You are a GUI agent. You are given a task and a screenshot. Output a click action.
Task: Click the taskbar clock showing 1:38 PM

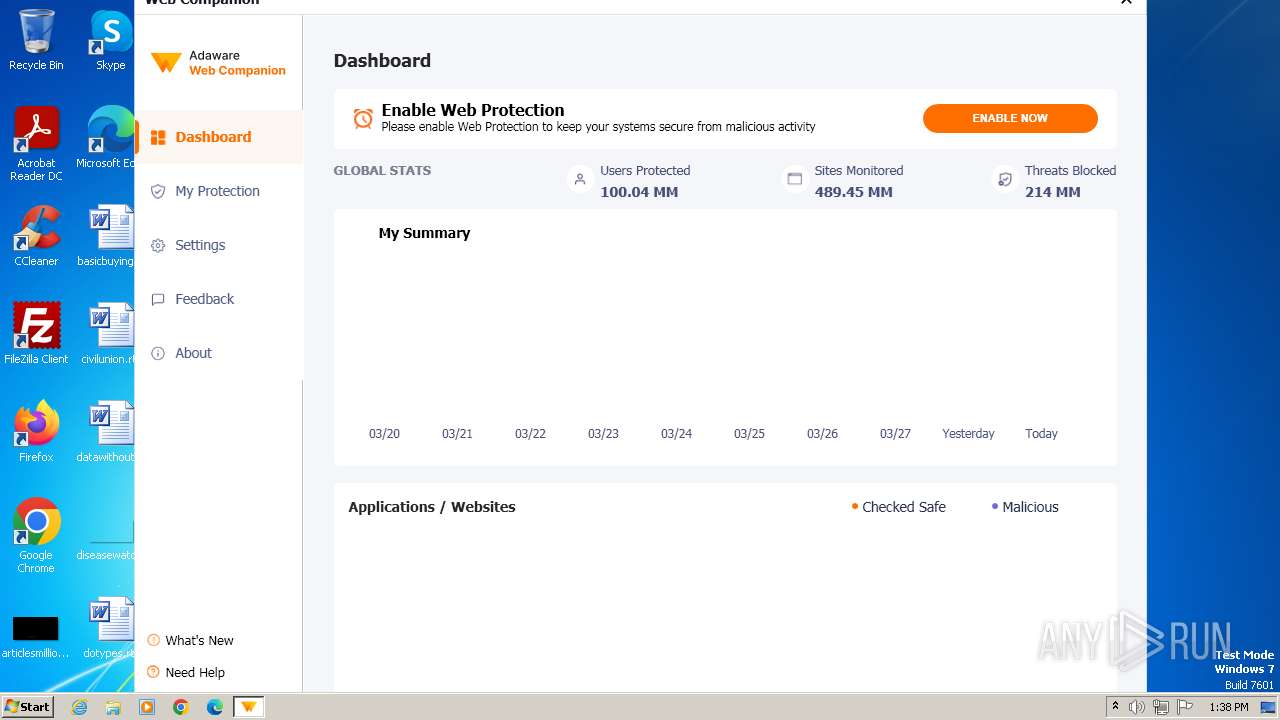click(1228, 707)
